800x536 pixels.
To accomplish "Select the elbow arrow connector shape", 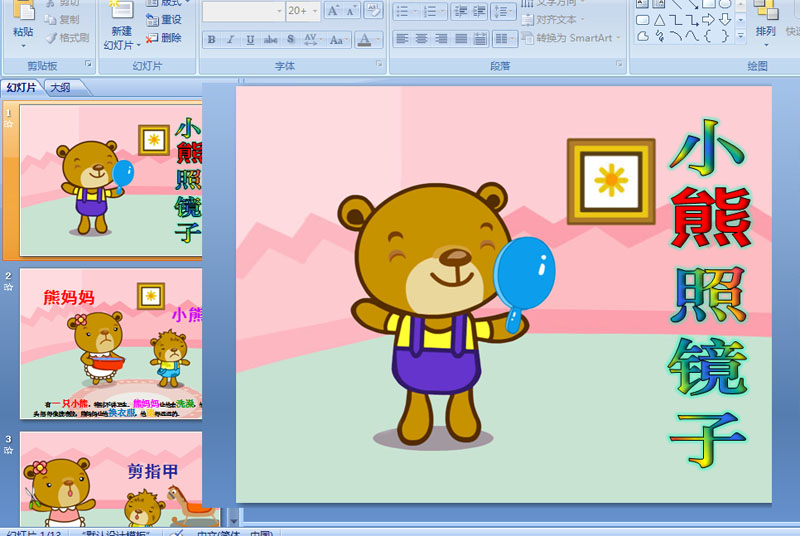I will (x=692, y=20).
